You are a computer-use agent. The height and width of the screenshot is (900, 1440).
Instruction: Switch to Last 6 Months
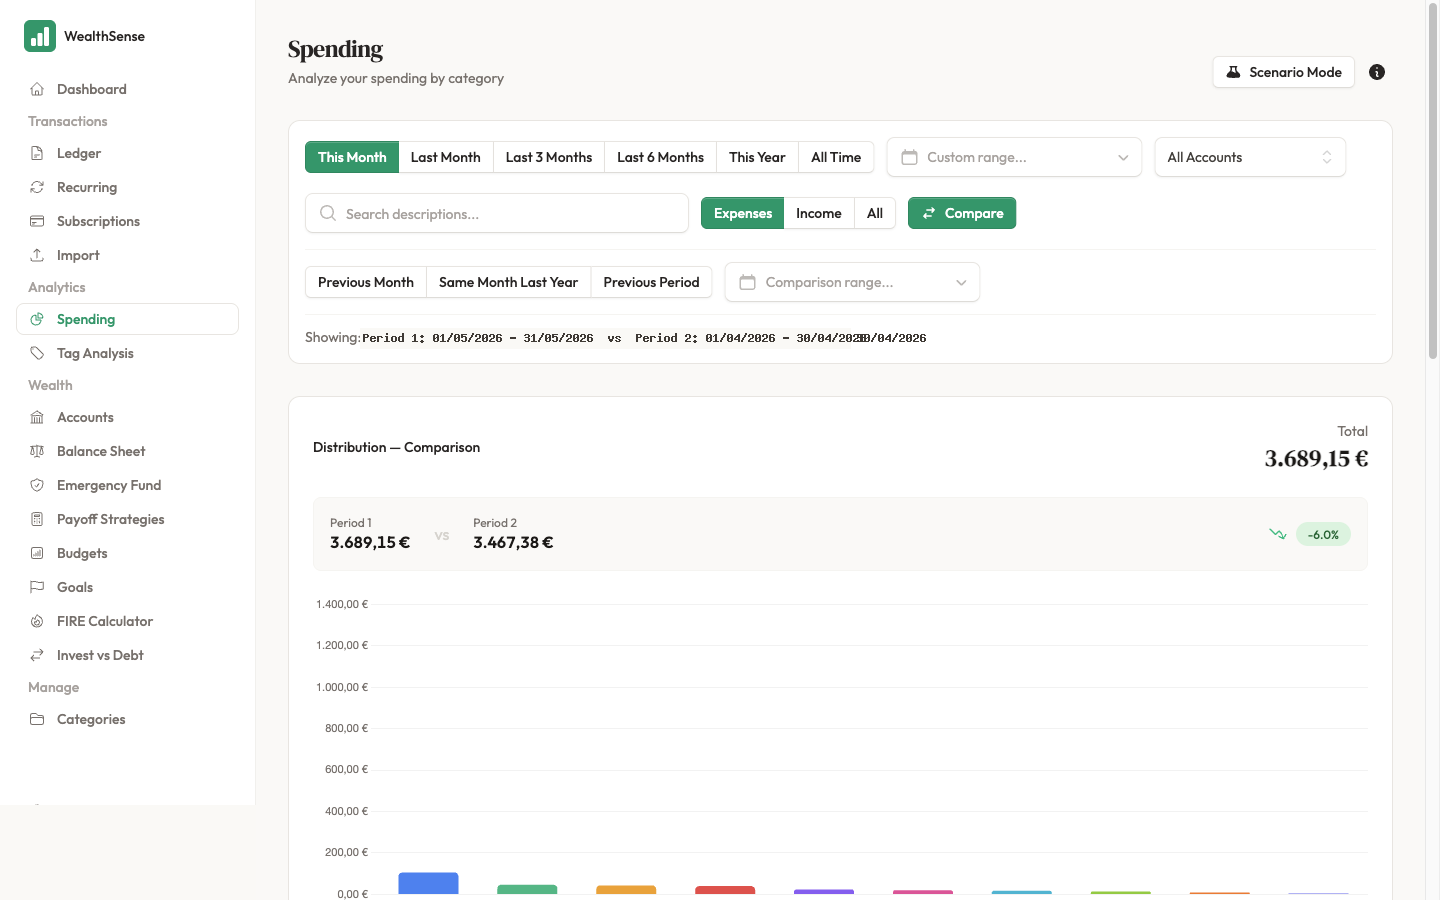tap(661, 157)
